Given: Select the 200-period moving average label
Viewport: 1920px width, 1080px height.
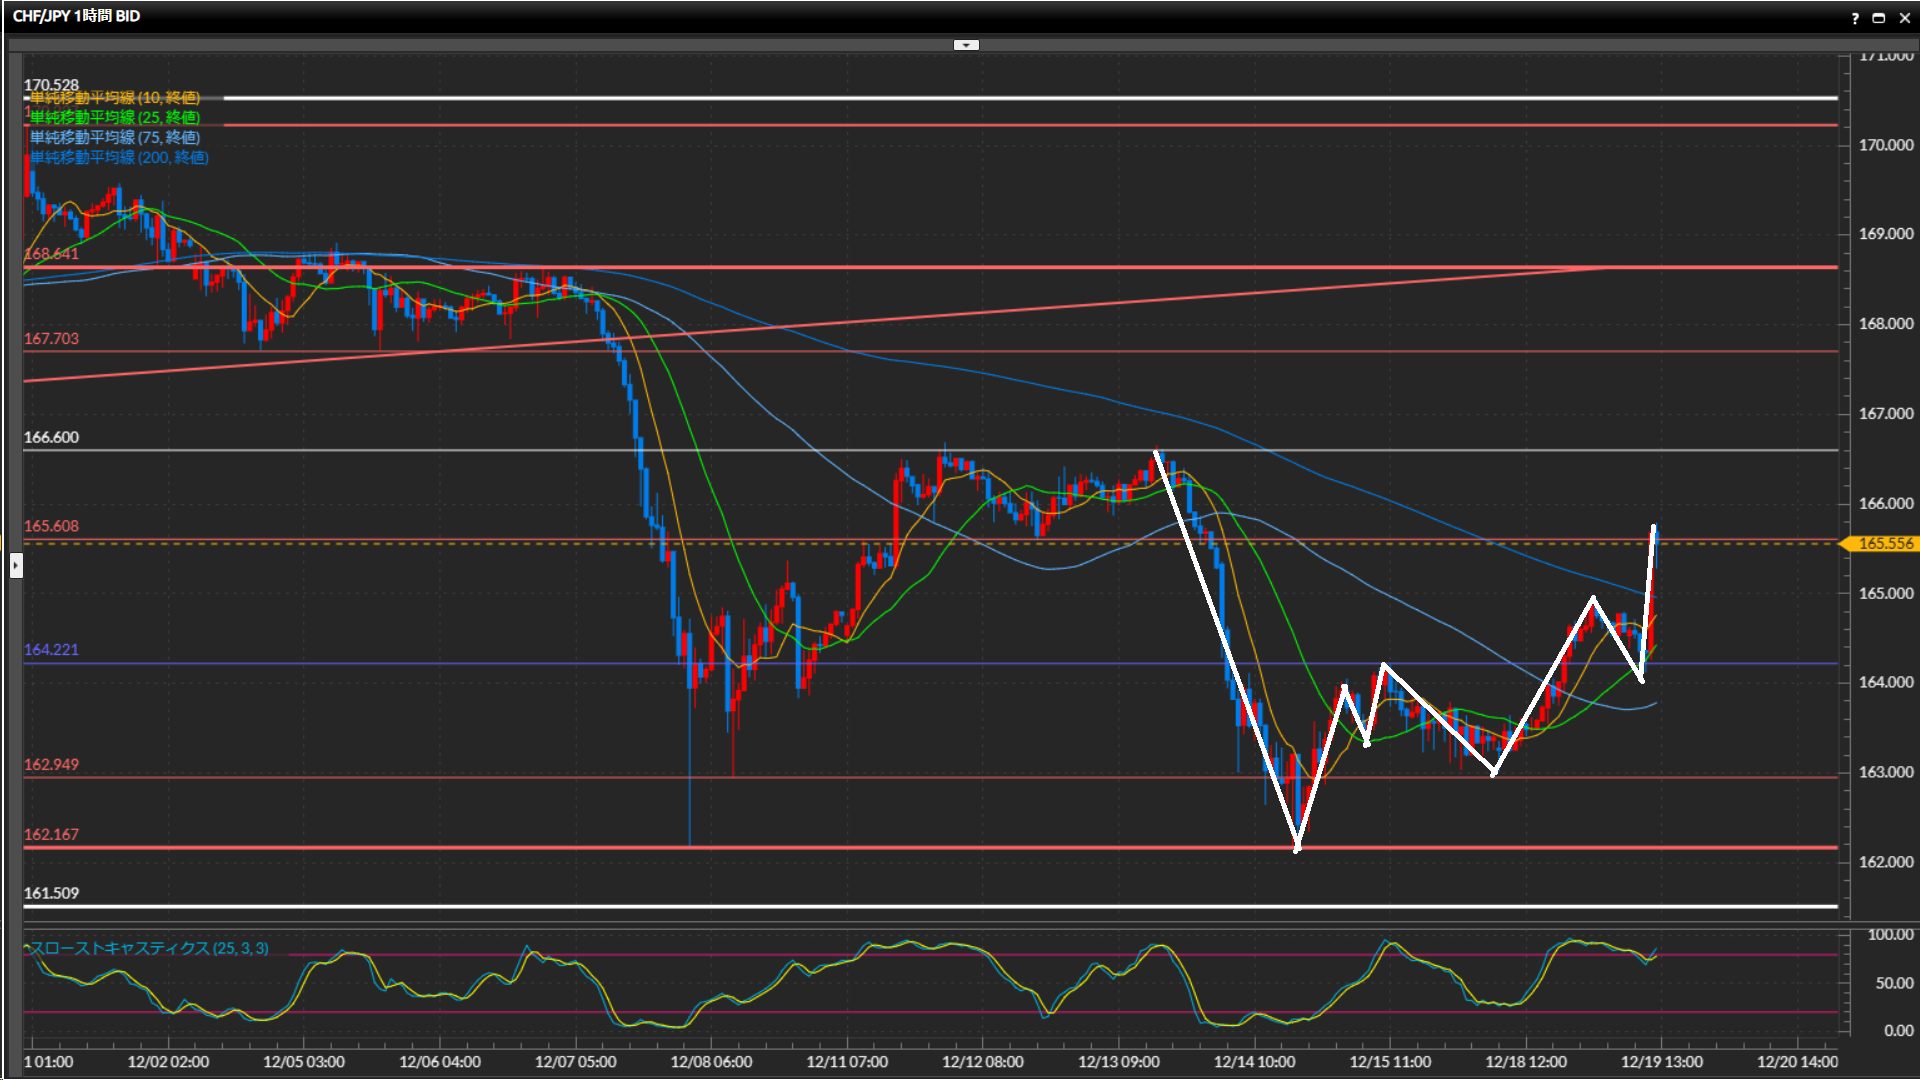Looking at the screenshot, I should (118, 158).
